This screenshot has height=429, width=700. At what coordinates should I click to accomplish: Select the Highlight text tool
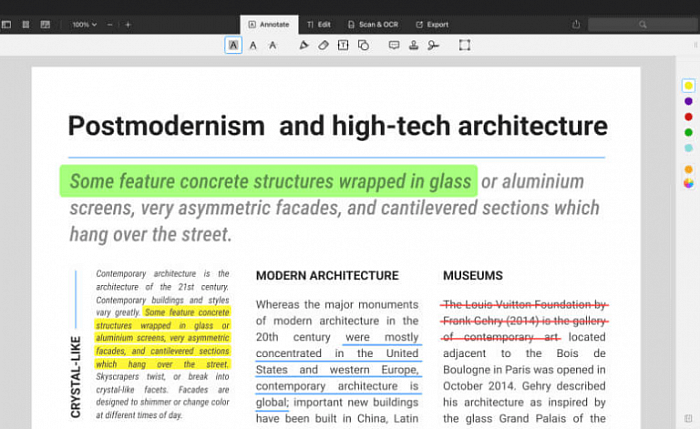coord(233,45)
